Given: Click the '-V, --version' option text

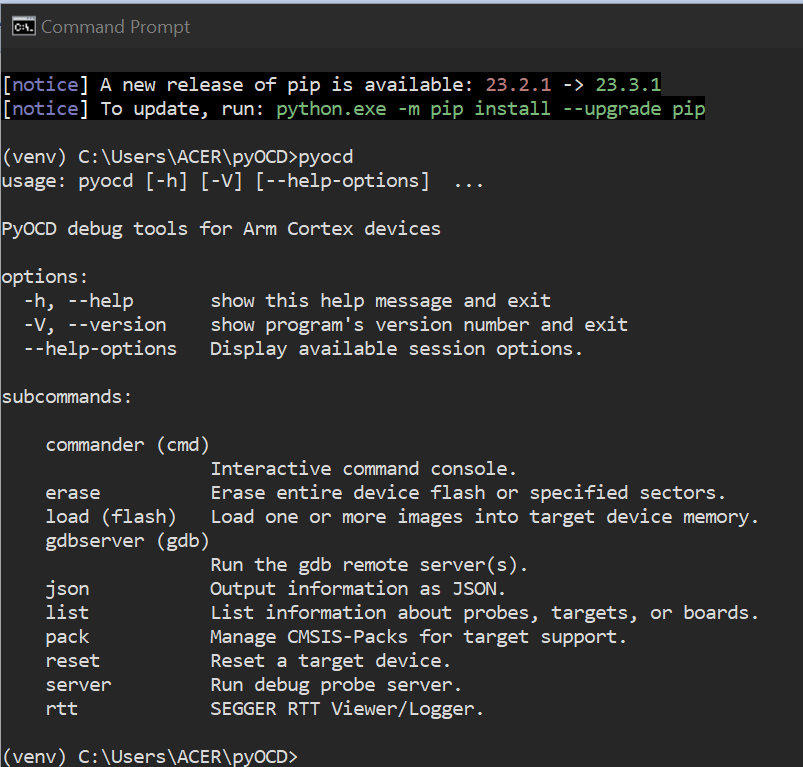Looking at the screenshot, I should pyautogui.click(x=95, y=325).
